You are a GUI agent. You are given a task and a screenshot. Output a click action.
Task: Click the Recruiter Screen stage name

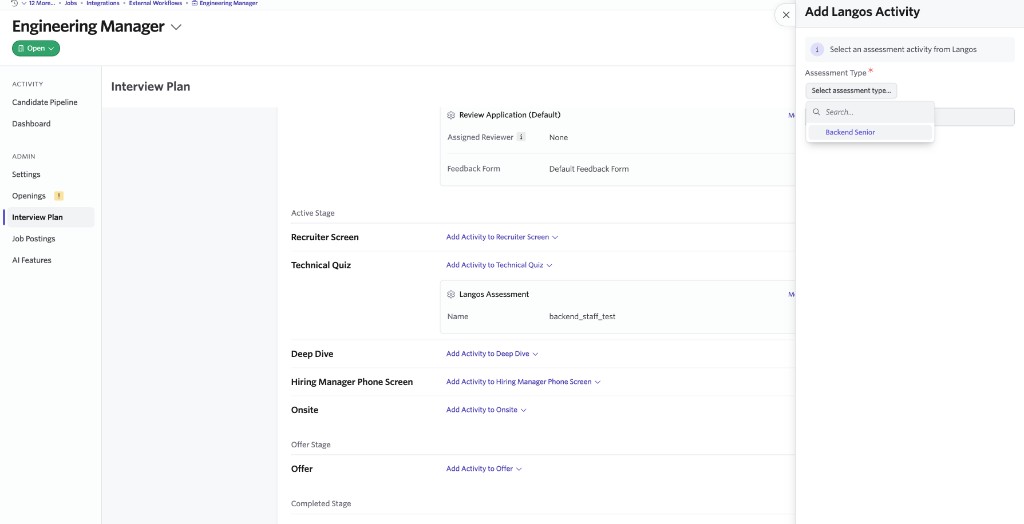(x=325, y=237)
